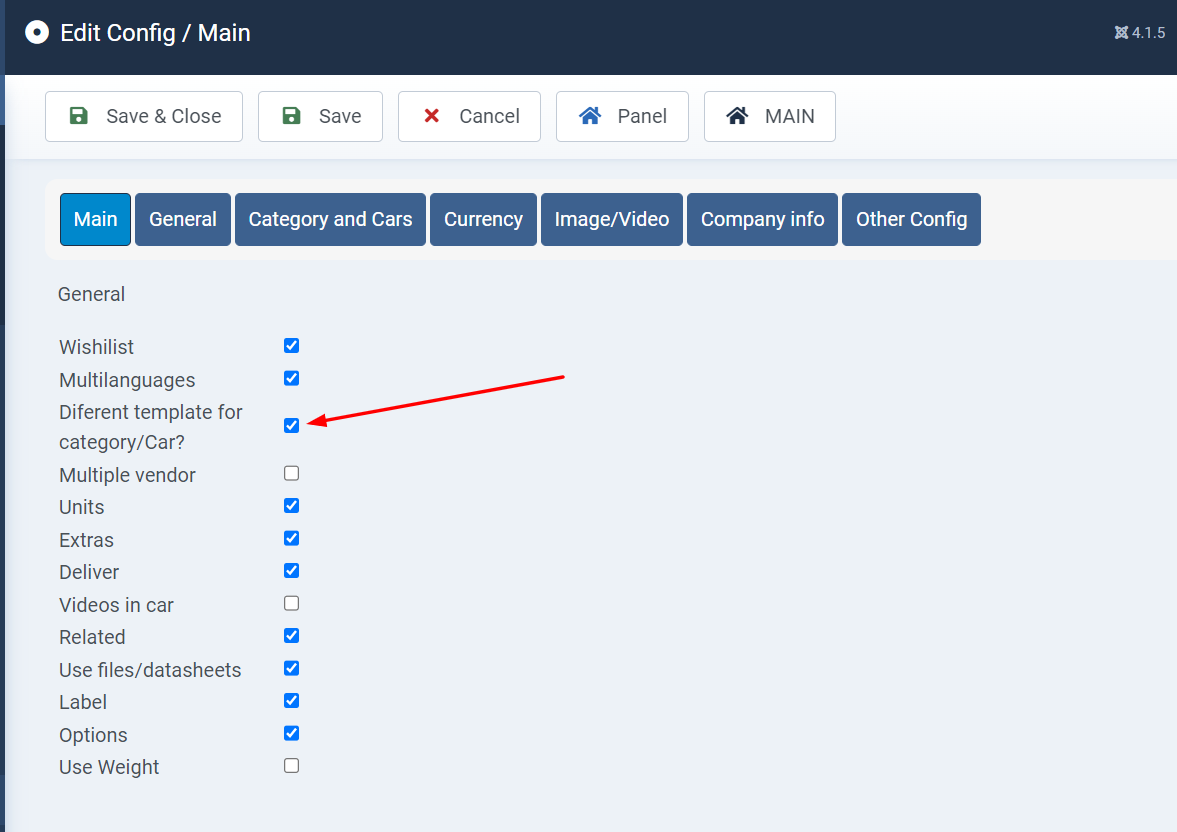Click the Joomla version 4.1.5 icon

click(x=1121, y=32)
